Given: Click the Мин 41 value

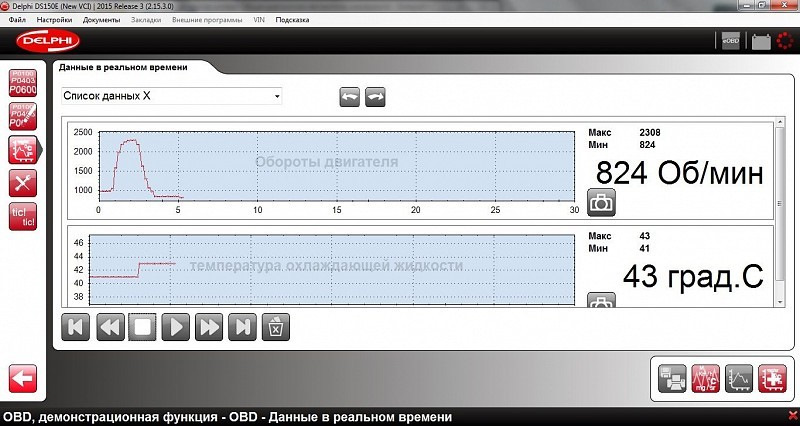Looking at the screenshot, I should point(644,248).
